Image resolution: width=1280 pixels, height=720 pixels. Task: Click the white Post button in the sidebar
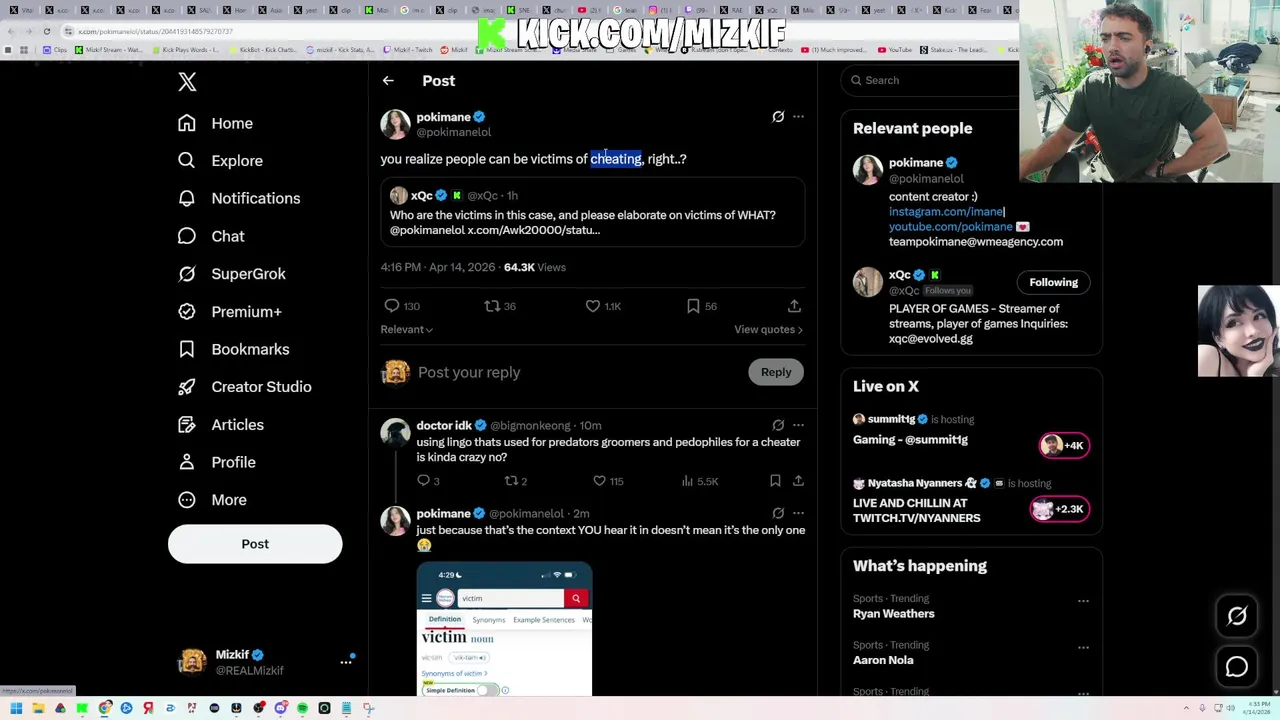pyautogui.click(x=255, y=544)
